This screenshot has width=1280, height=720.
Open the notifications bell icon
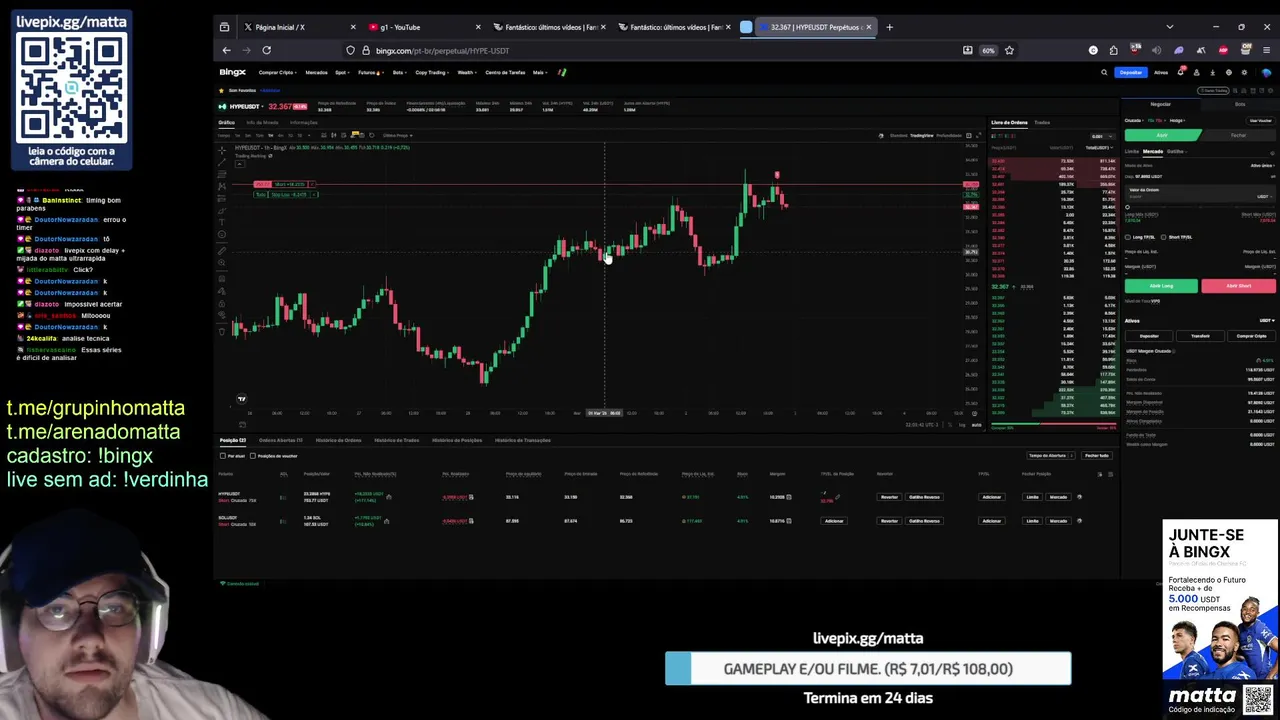(1180, 72)
